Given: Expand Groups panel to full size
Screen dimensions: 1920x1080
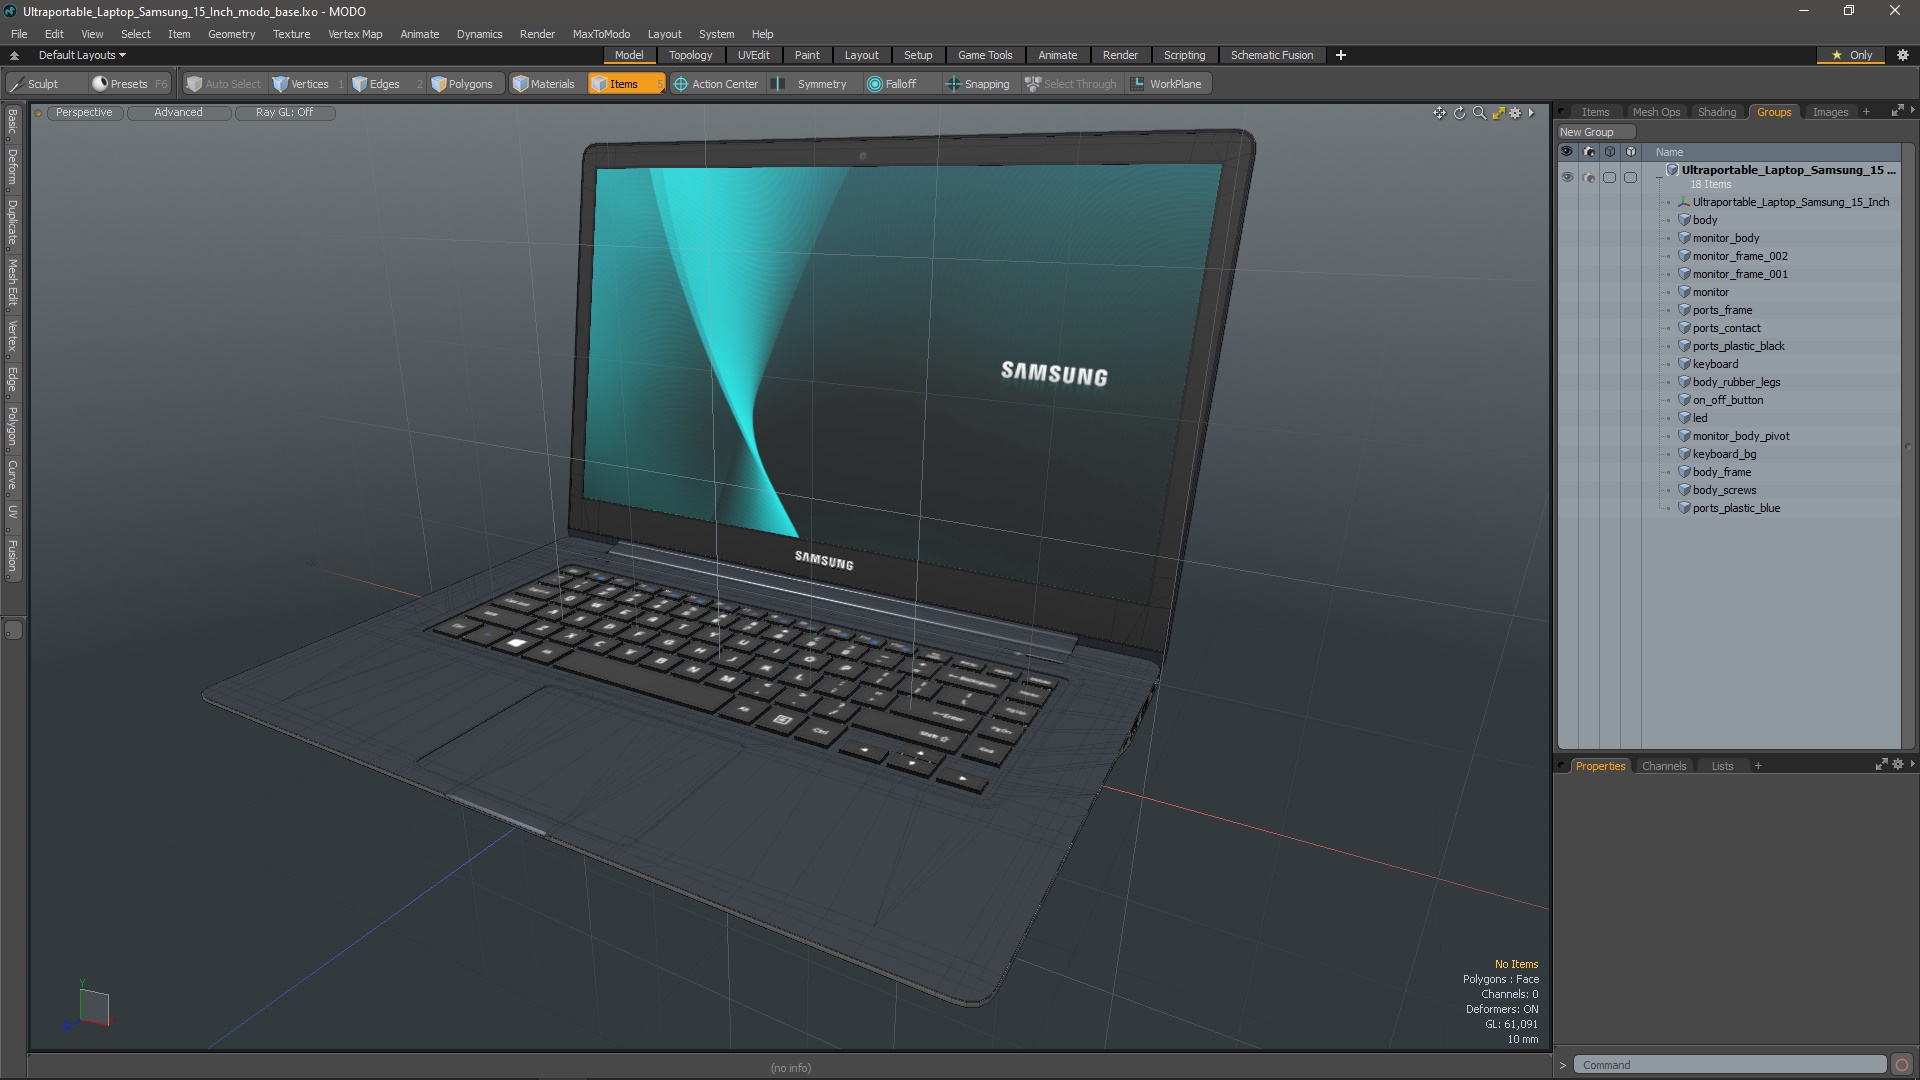Looking at the screenshot, I should coord(1897,111).
